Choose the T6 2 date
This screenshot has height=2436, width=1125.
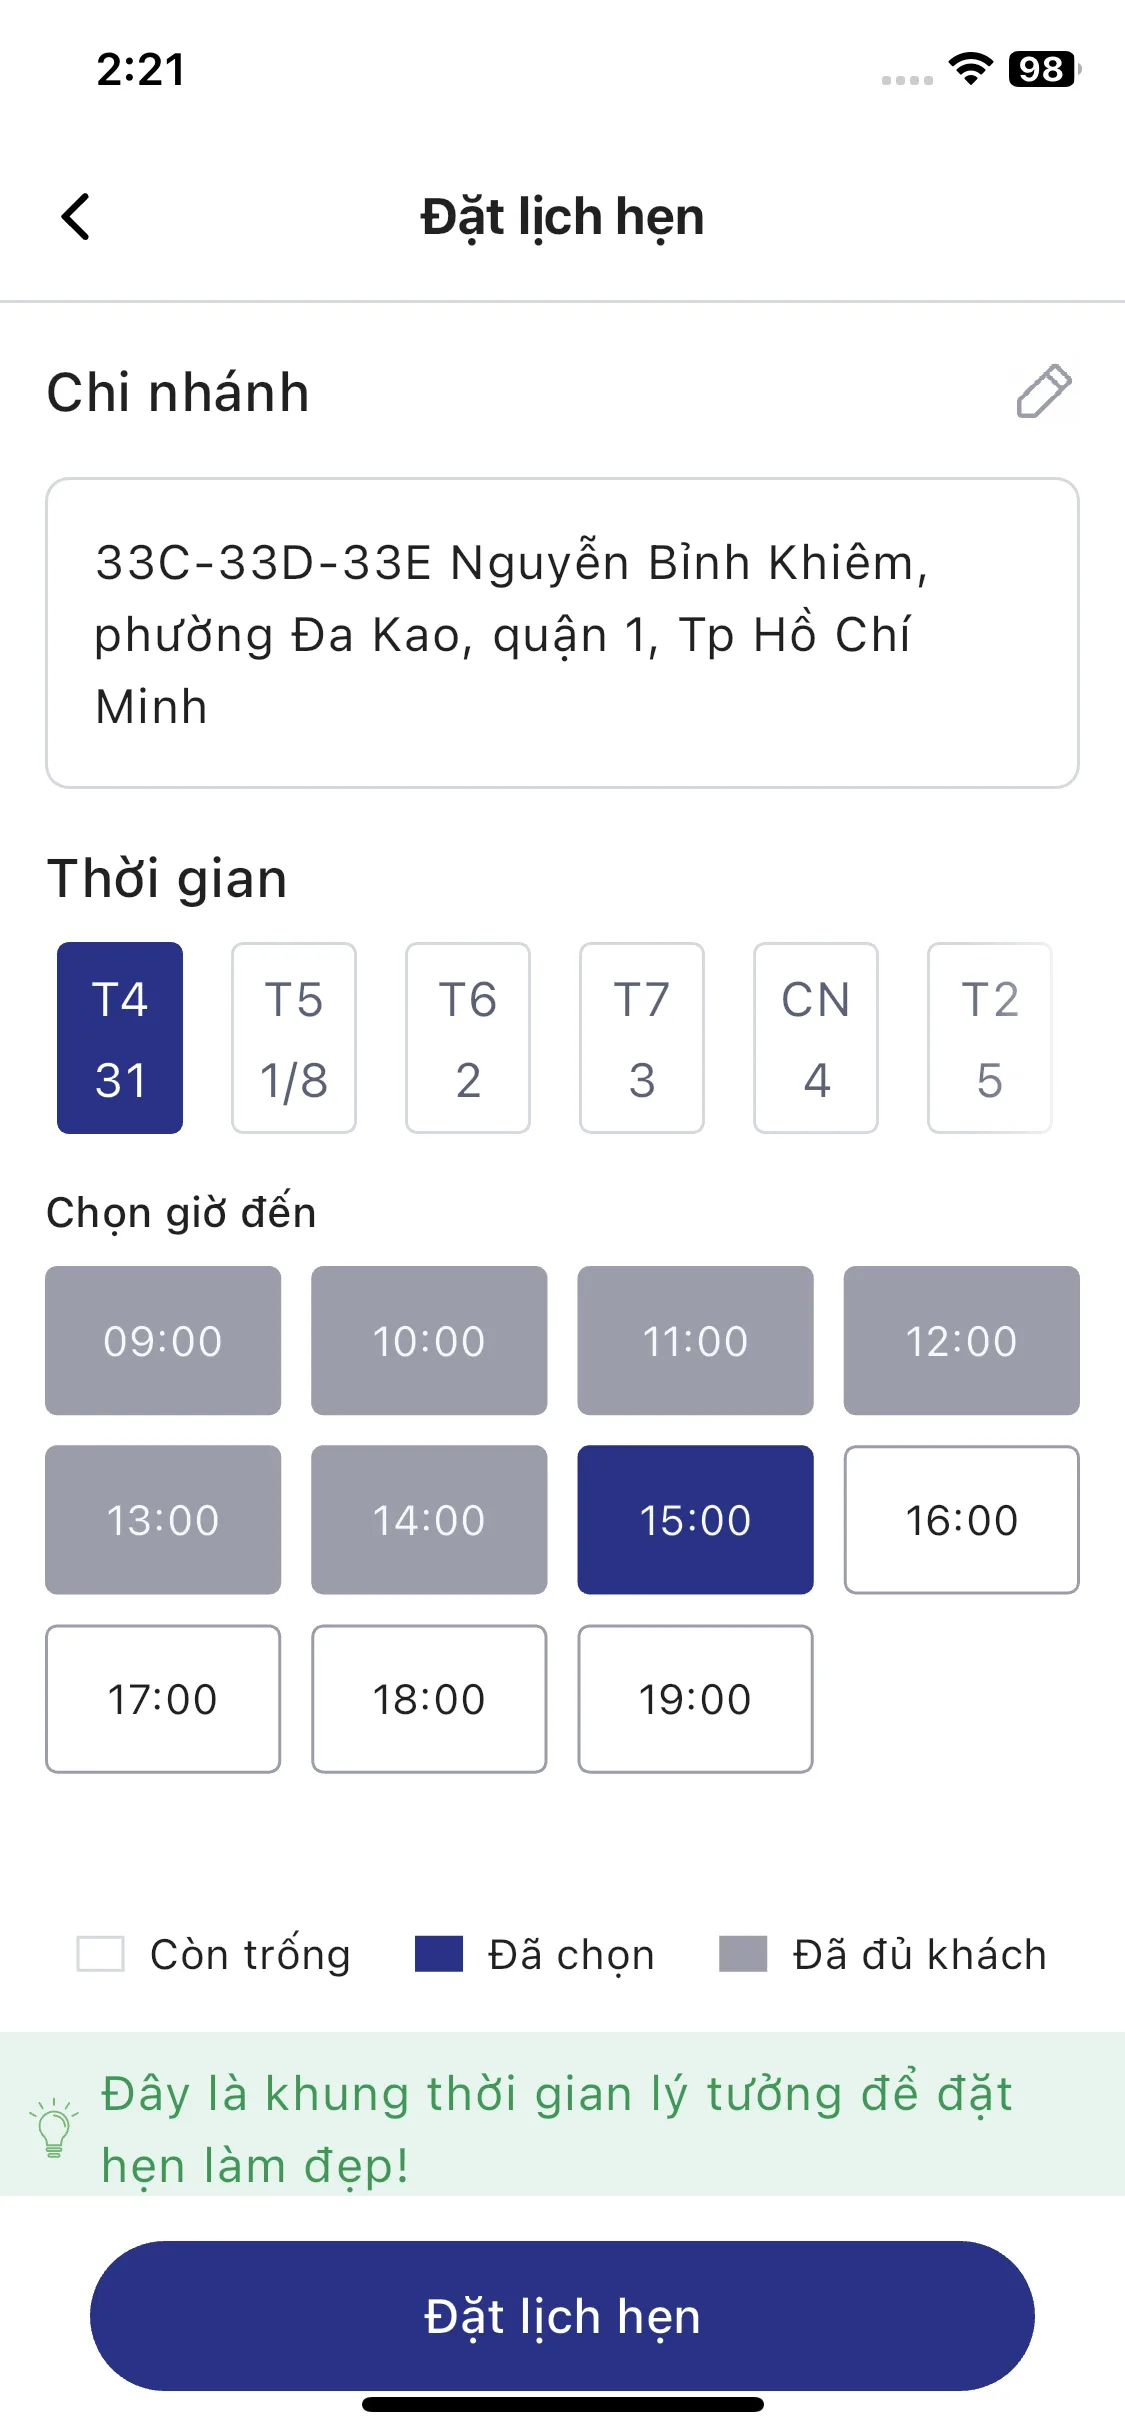pyautogui.click(x=468, y=1038)
